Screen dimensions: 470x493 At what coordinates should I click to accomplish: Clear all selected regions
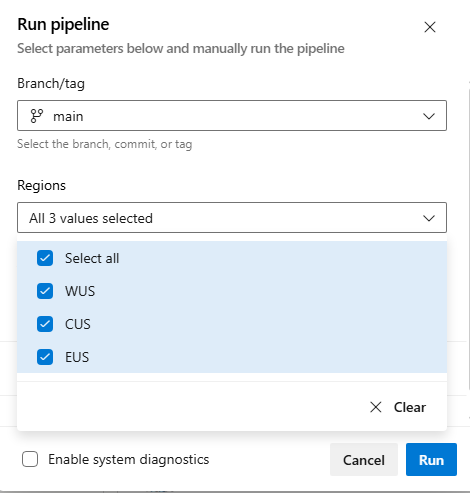click(x=398, y=407)
